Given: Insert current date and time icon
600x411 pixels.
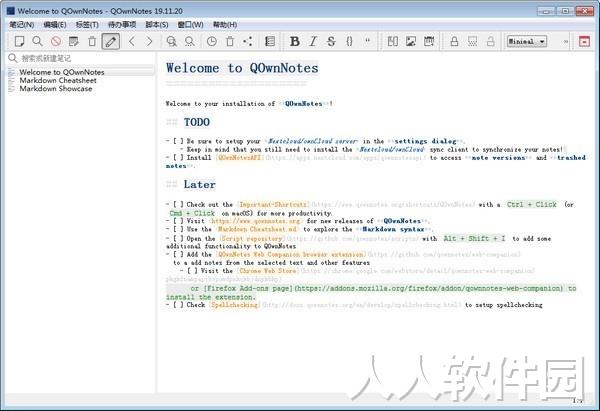Looking at the screenshot, I should point(429,41).
